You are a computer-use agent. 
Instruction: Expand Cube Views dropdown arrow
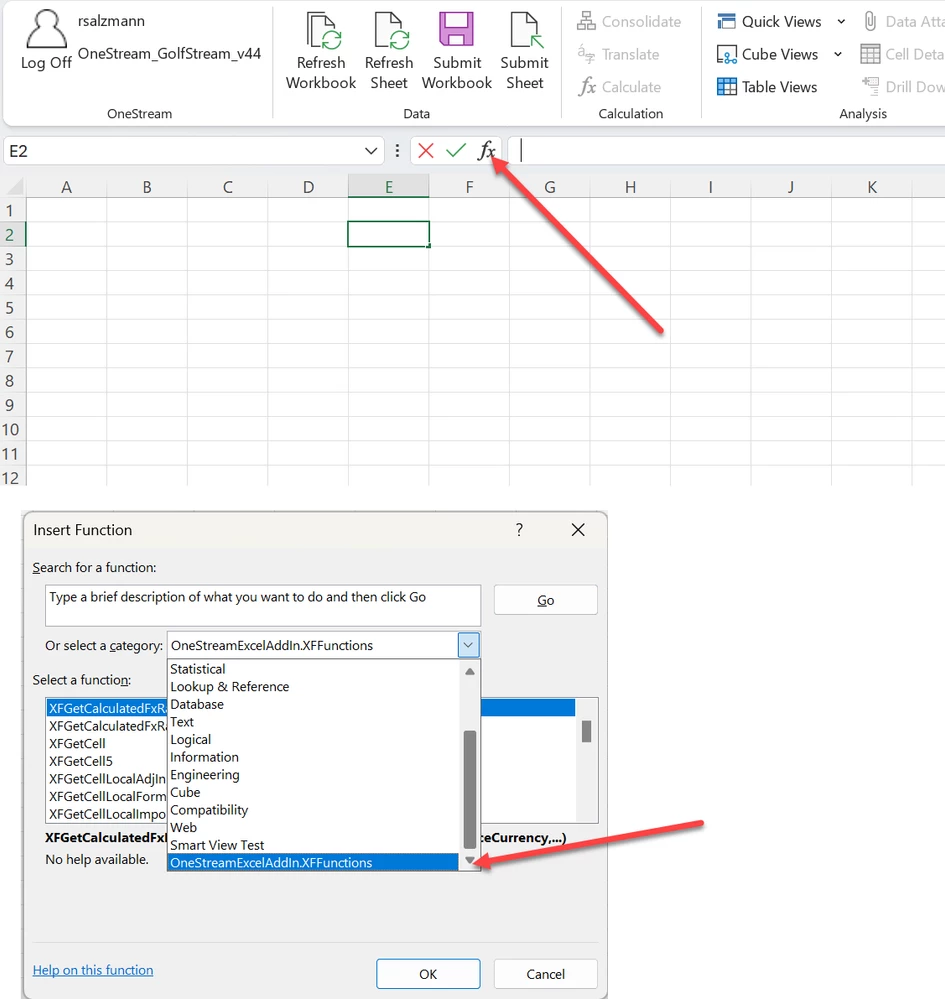pyautogui.click(x=838, y=54)
